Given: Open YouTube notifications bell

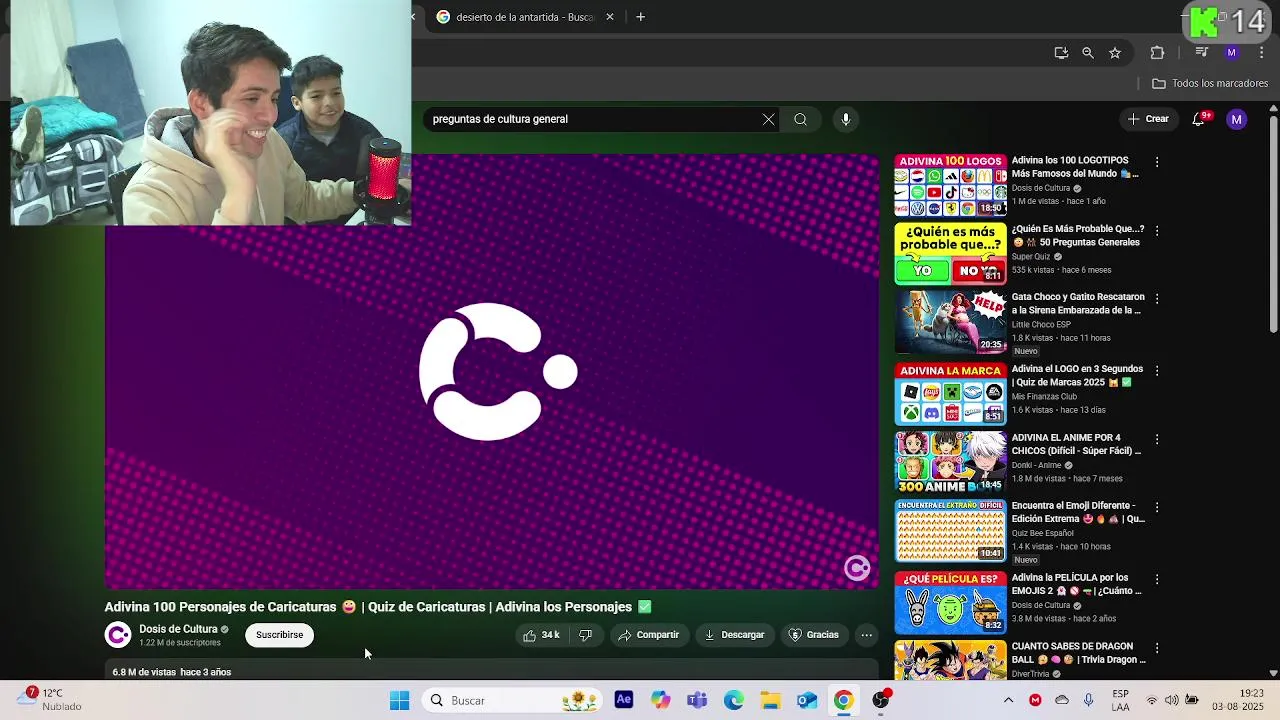Looking at the screenshot, I should [x=1199, y=119].
